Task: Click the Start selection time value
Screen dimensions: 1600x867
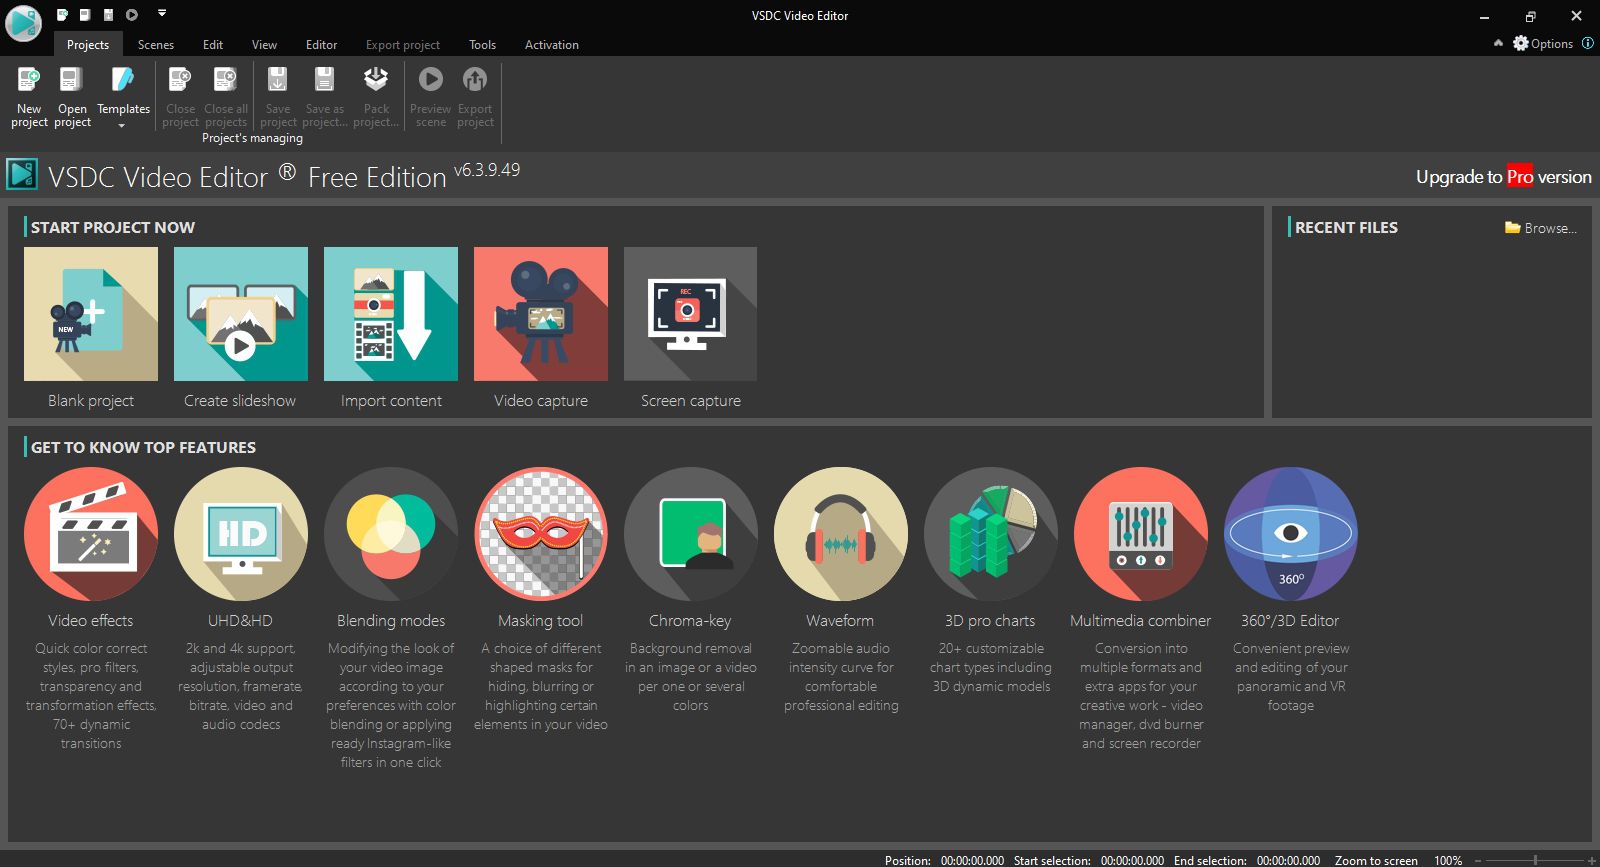Action: click(x=1132, y=860)
